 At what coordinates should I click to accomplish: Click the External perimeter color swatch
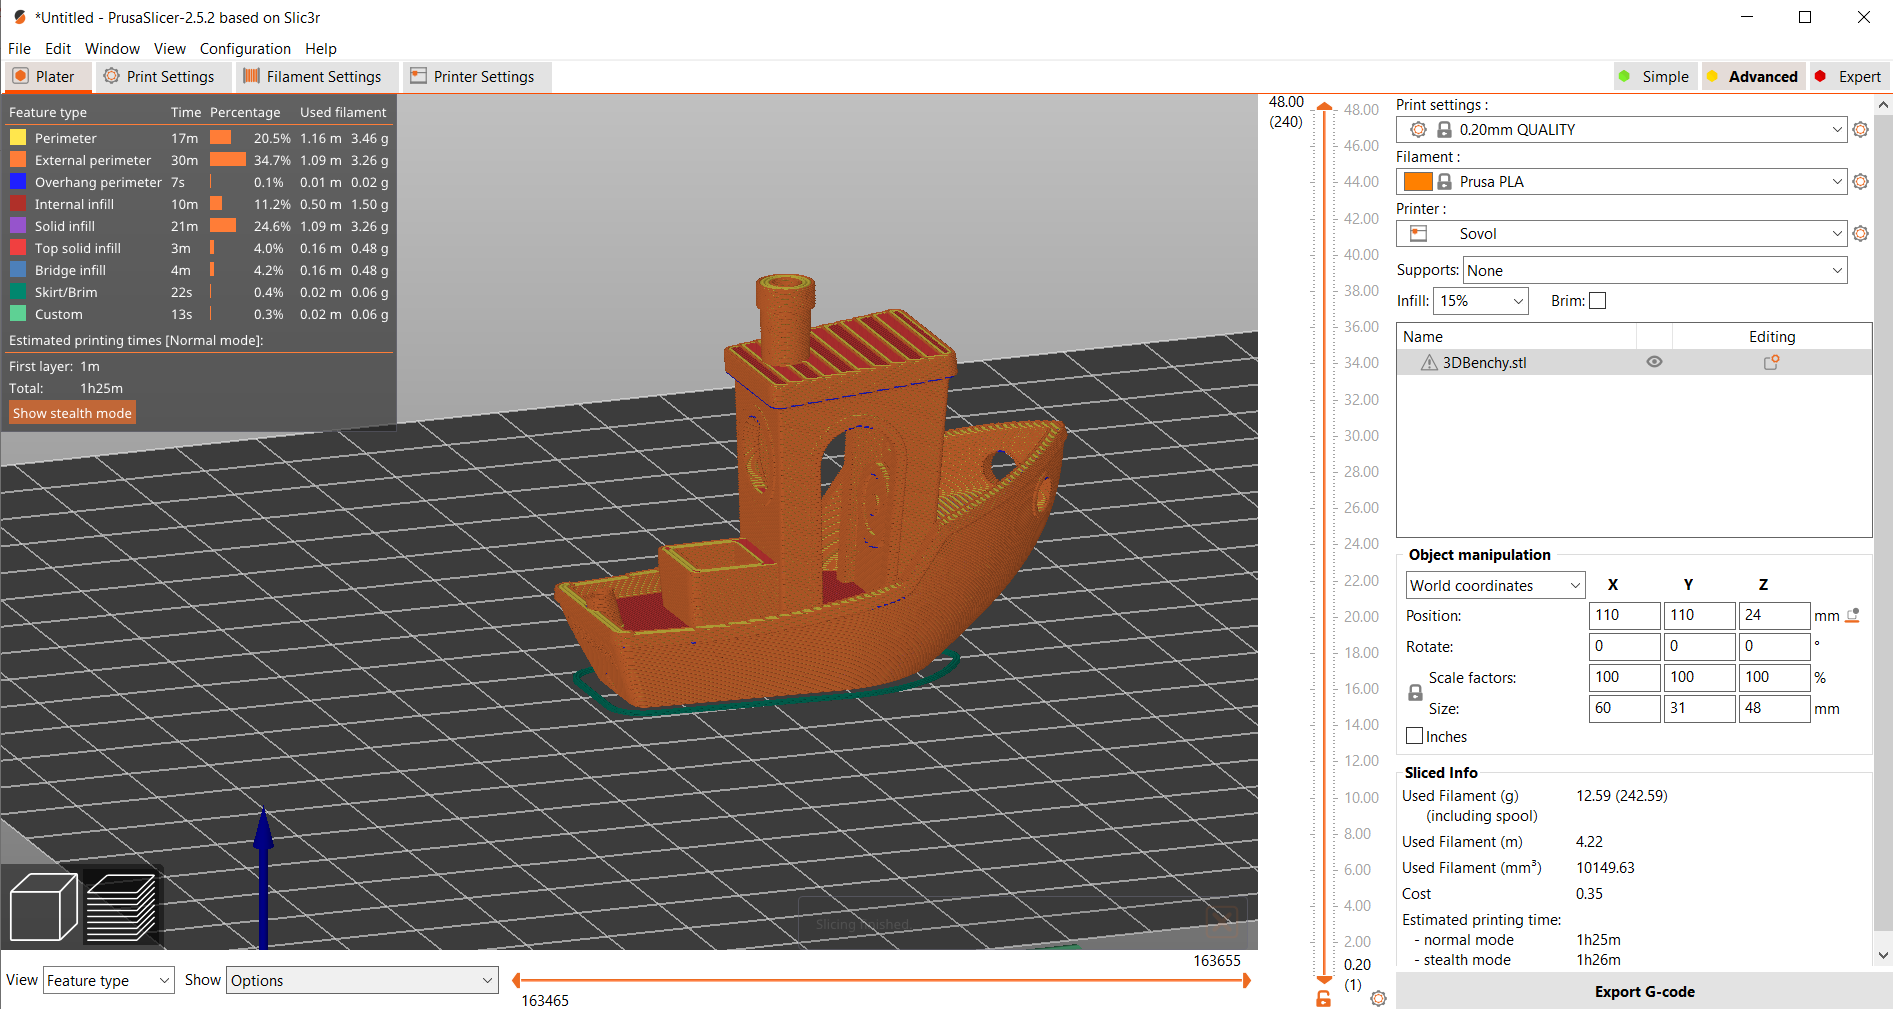coord(18,160)
